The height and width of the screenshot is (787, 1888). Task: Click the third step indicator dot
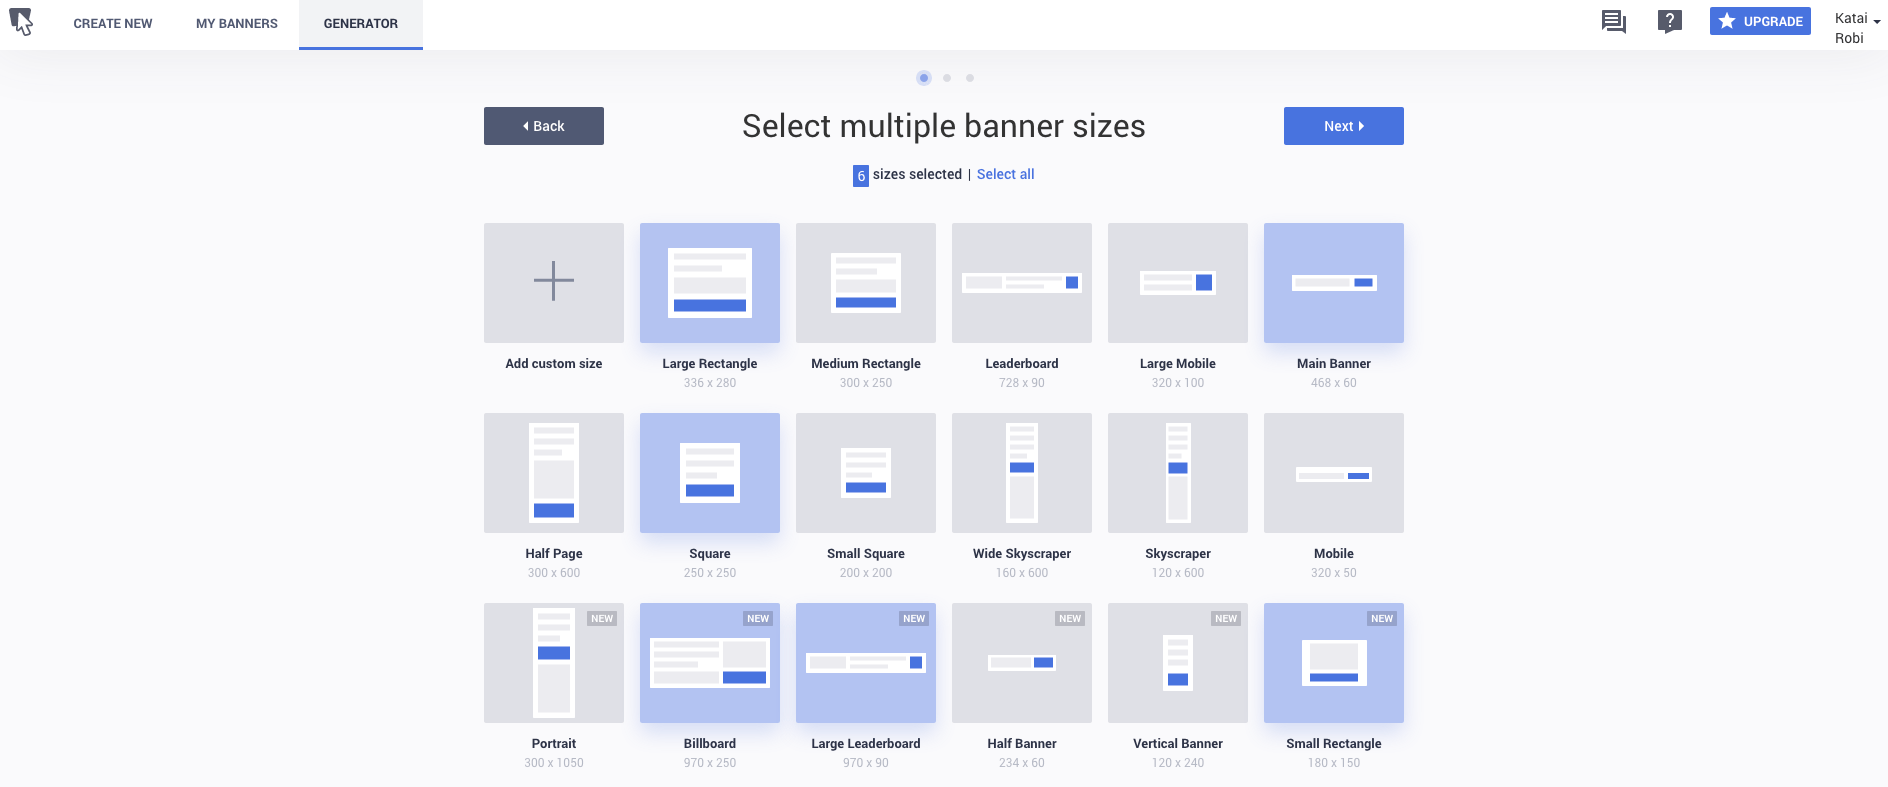coord(970,78)
